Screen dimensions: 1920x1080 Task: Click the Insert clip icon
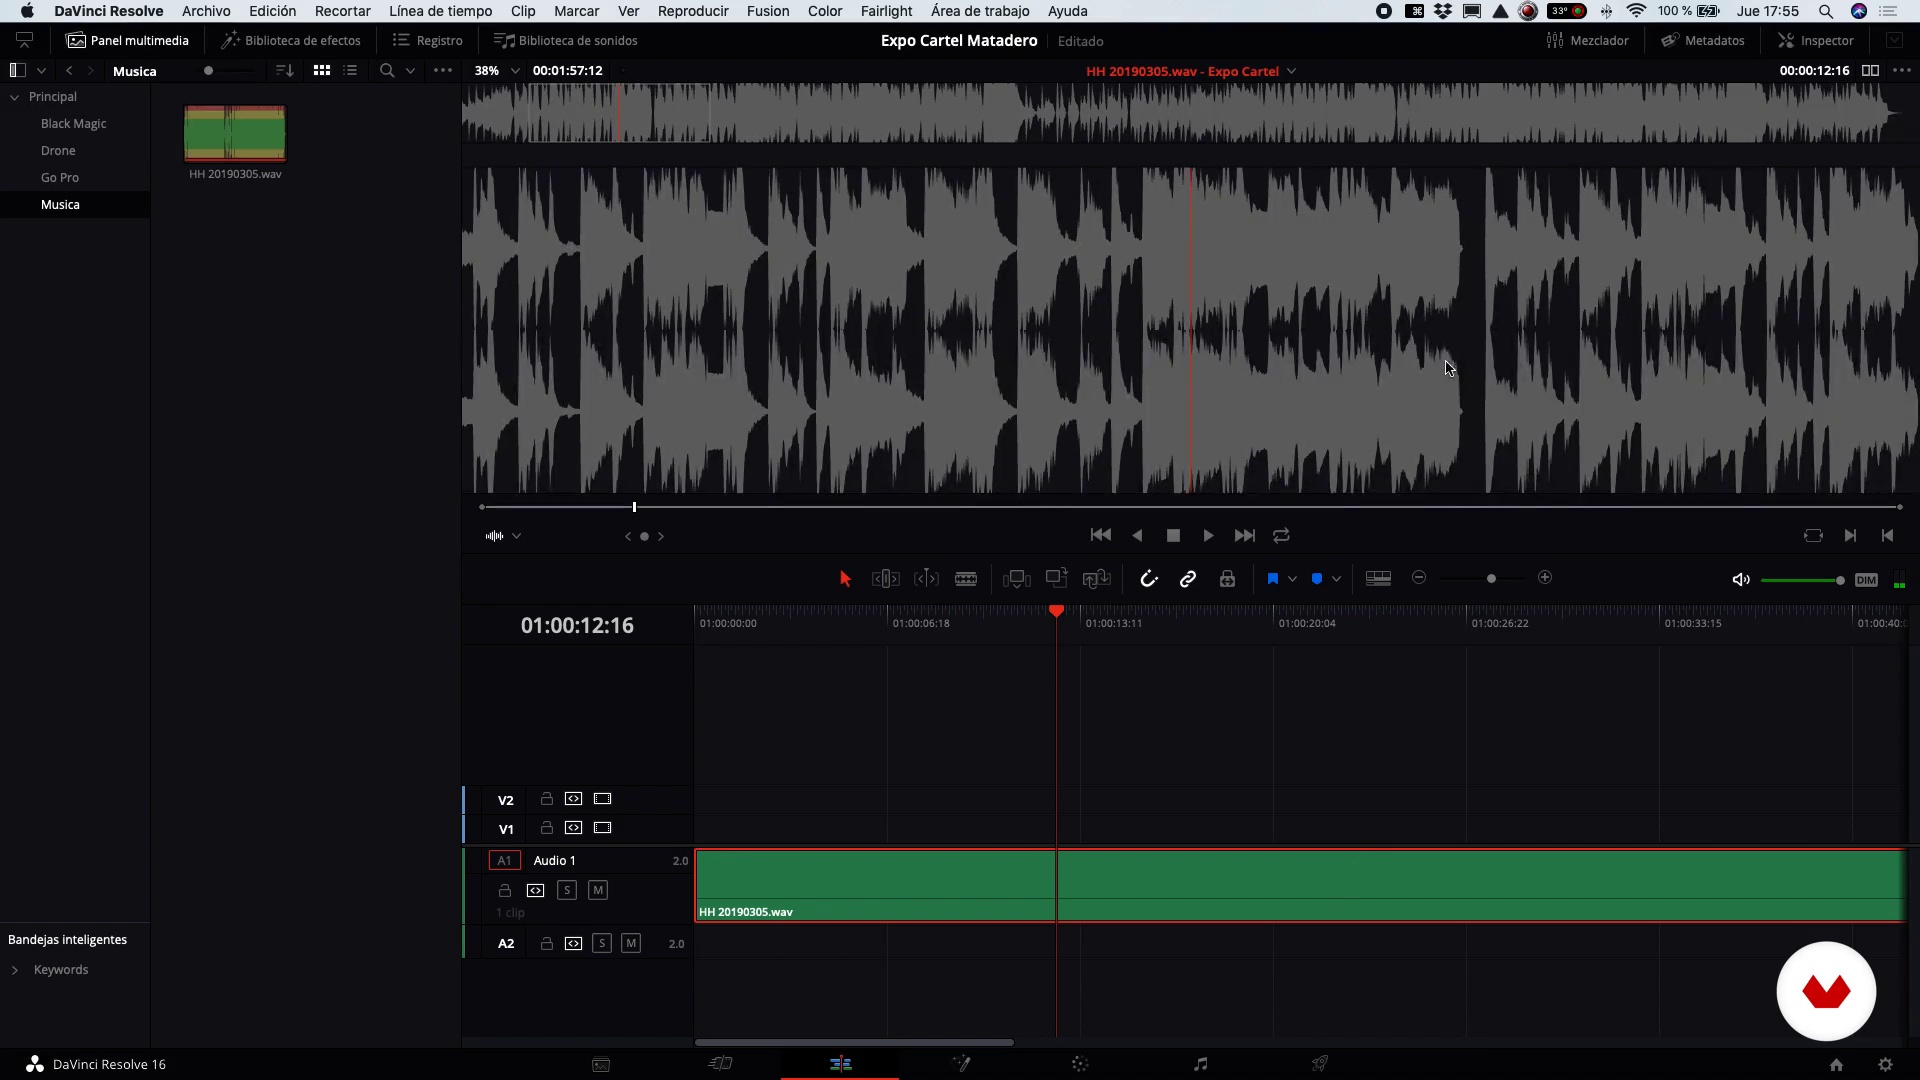tap(1017, 579)
